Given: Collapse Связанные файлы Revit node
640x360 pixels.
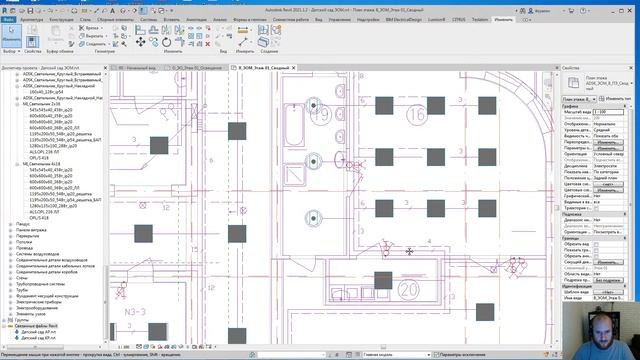Looking at the screenshot, I should pyautogui.click(x=4, y=326).
